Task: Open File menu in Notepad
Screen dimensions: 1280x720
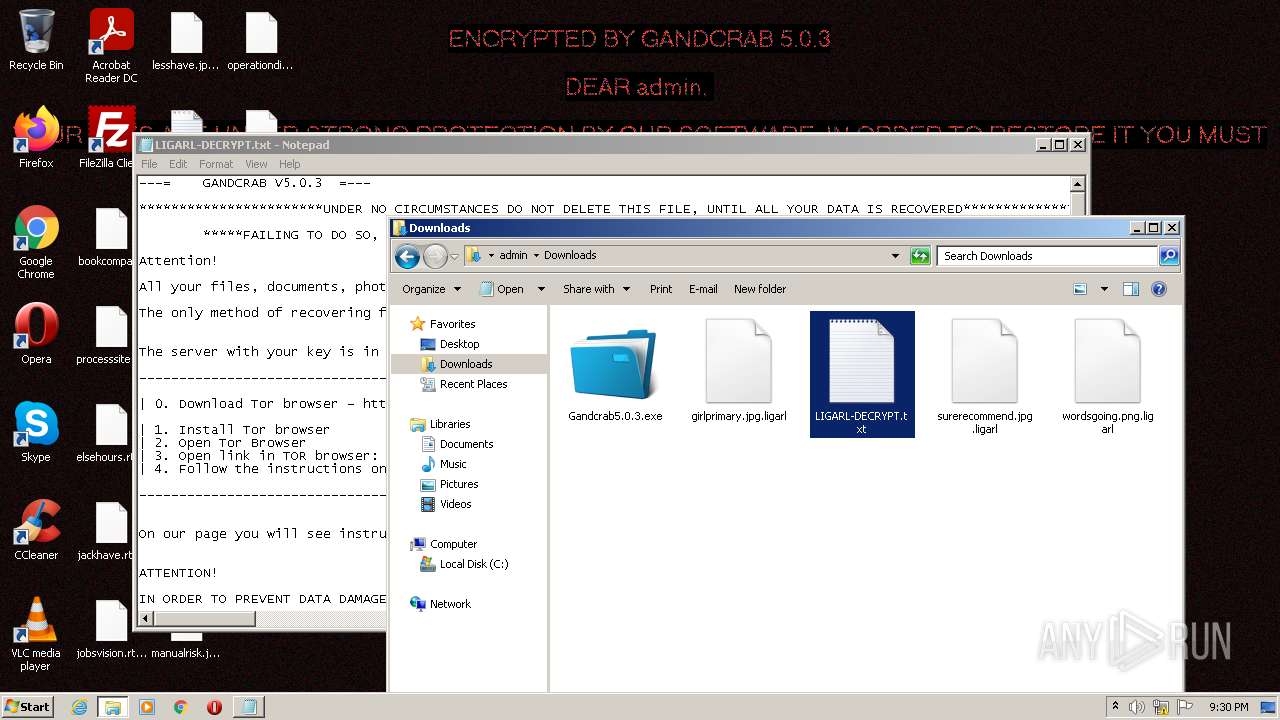Action: [x=149, y=164]
